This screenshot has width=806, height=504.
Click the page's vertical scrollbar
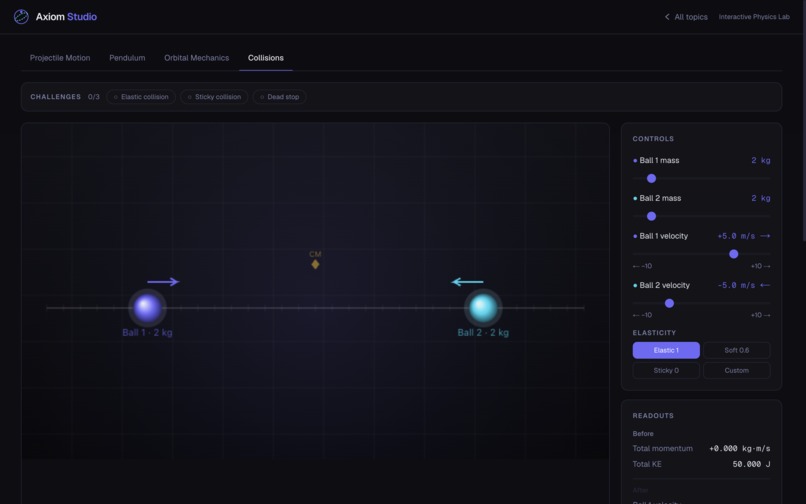[x=803, y=121]
